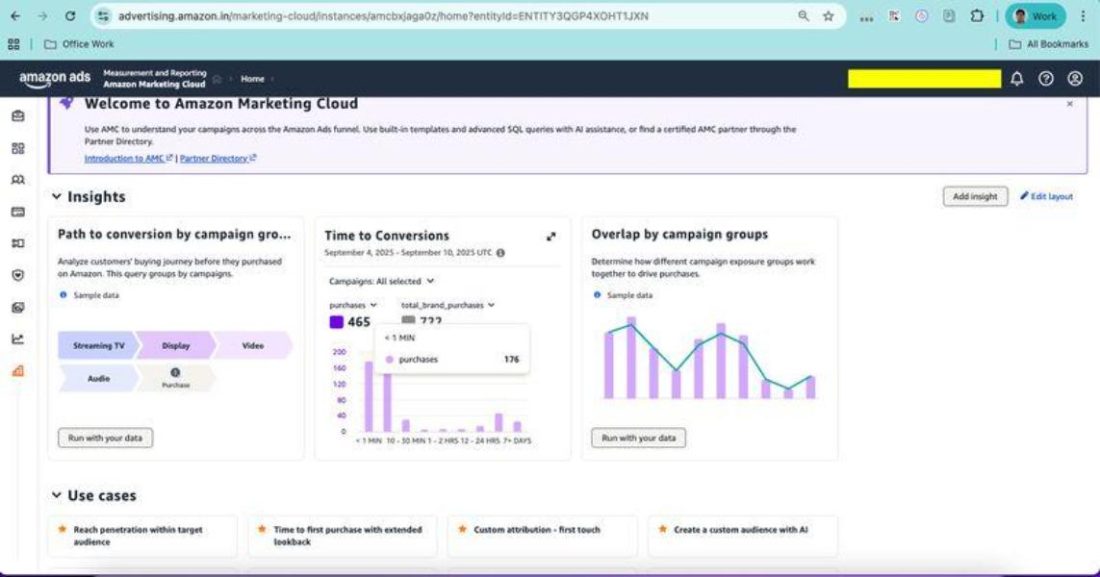Bookmark this page with the star icon
Image resolution: width=1100 pixels, height=577 pixels.
tap(829, 15)
